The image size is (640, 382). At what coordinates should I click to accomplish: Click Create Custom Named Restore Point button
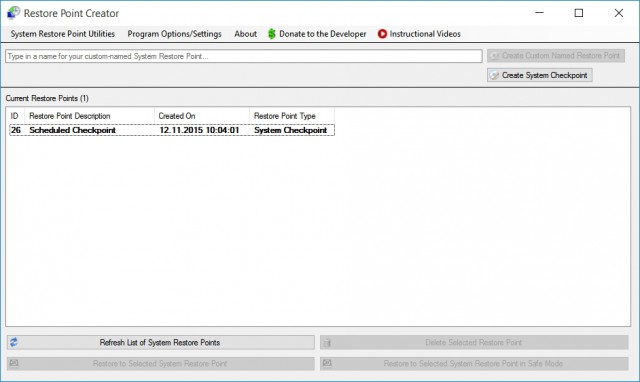556,56
